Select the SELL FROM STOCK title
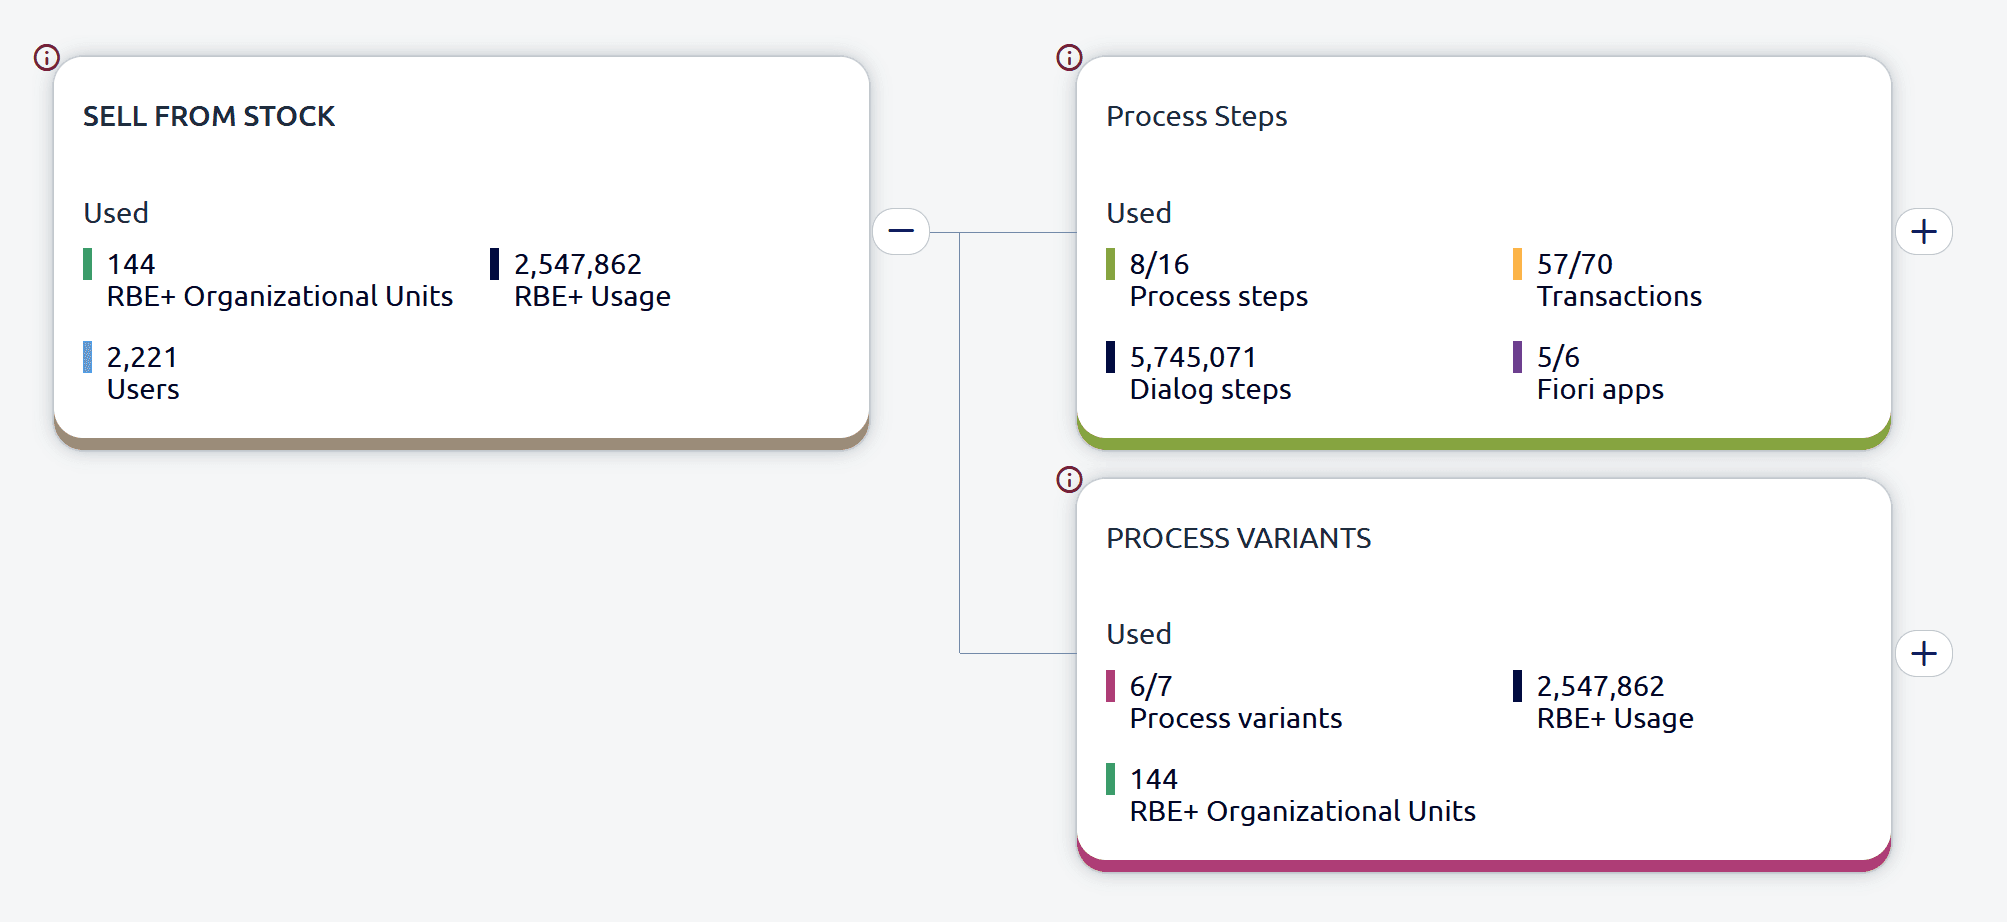Image resolution: width=2007 pixels, height=922 pixels. point(209,116)
